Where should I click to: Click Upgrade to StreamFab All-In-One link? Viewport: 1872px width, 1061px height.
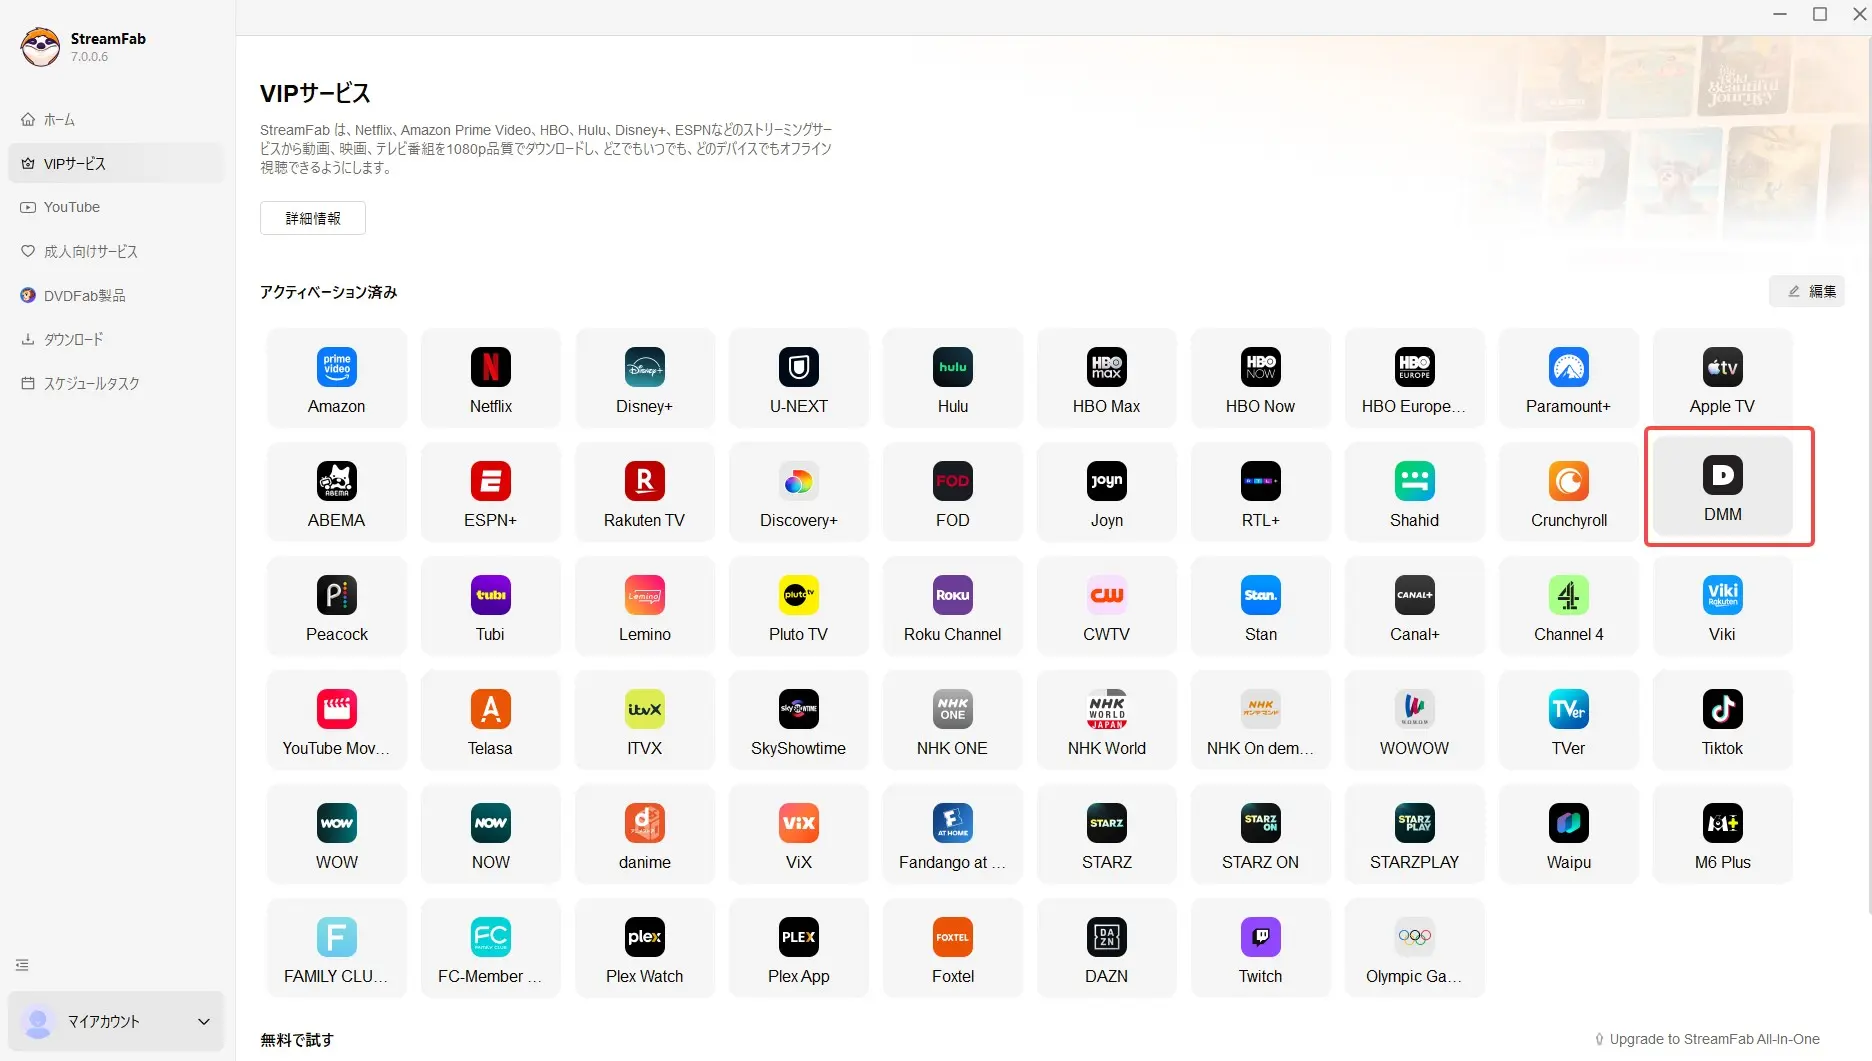pos(1707,1039)
